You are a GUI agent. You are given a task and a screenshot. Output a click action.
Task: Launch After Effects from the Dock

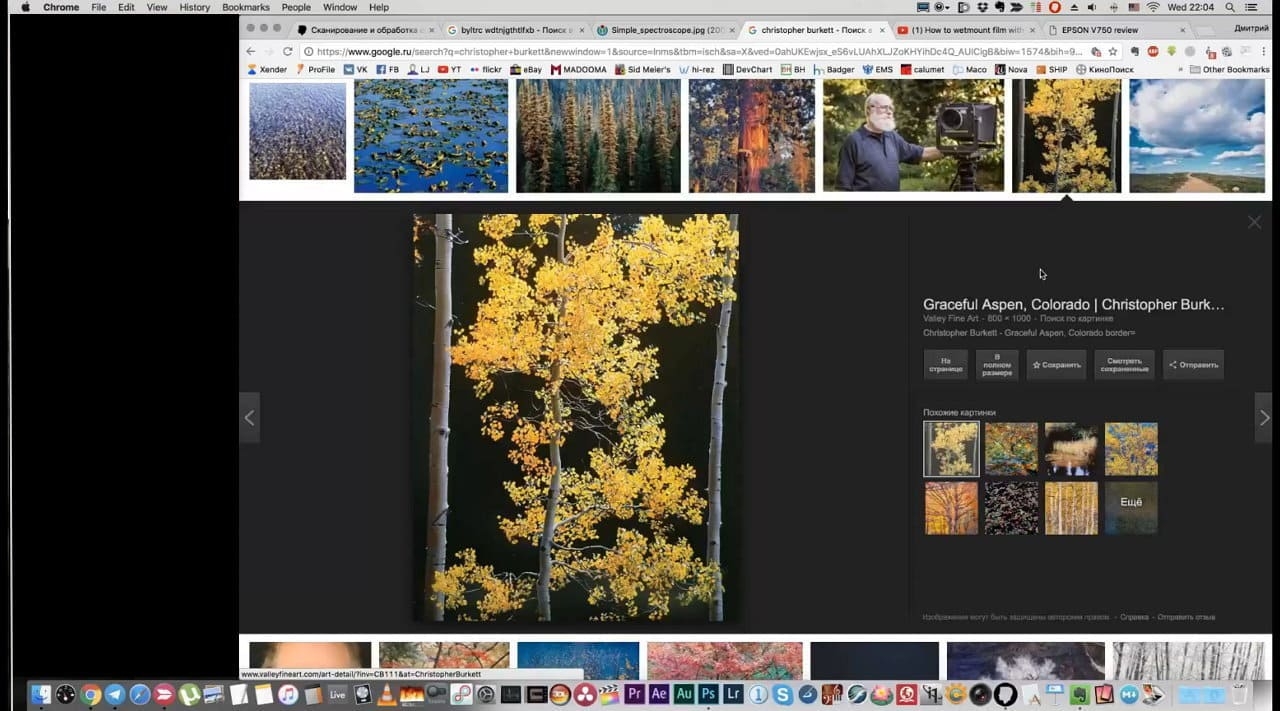click(659, 693)
